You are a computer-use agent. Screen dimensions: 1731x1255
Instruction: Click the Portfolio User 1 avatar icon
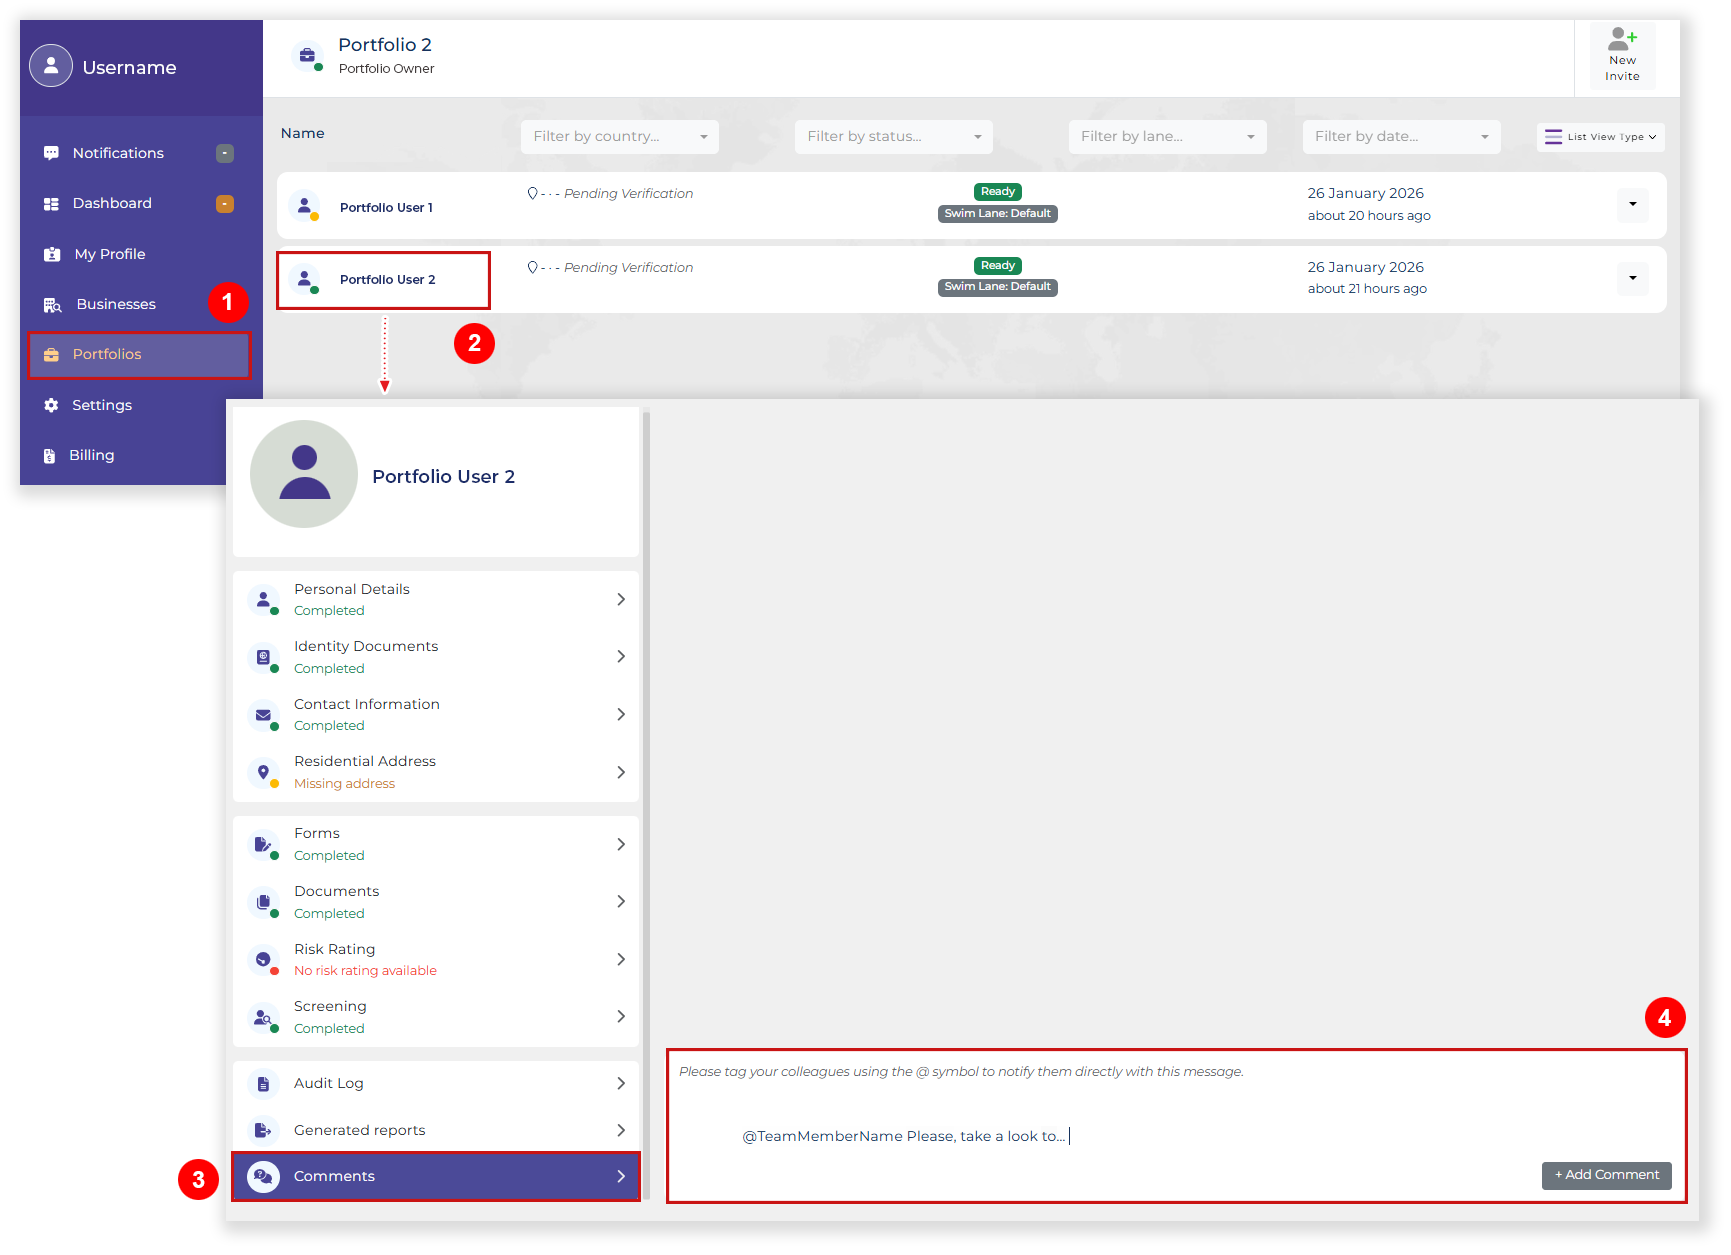click(x=304, y=205)
